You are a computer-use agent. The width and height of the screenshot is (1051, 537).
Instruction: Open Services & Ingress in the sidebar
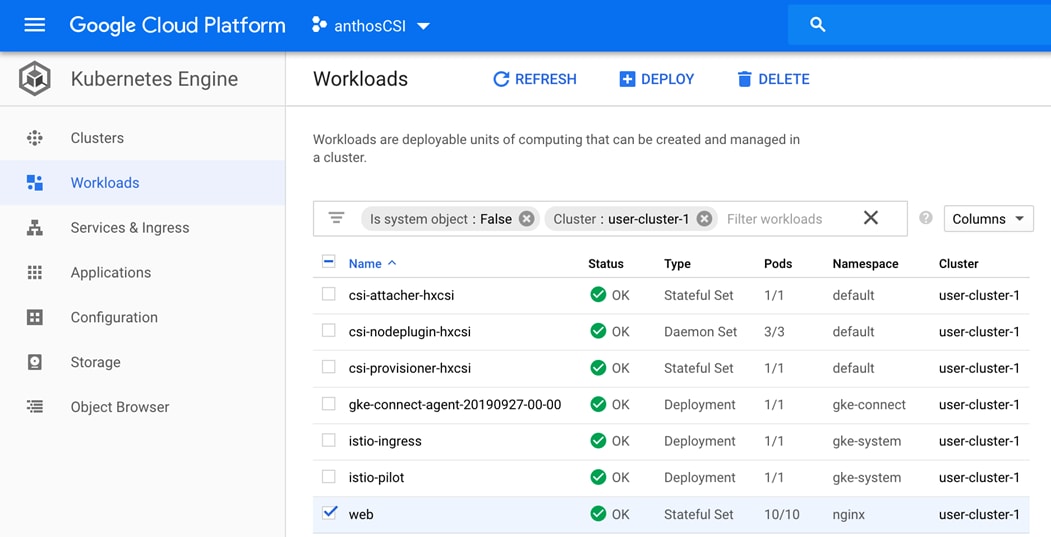(142, 228)
